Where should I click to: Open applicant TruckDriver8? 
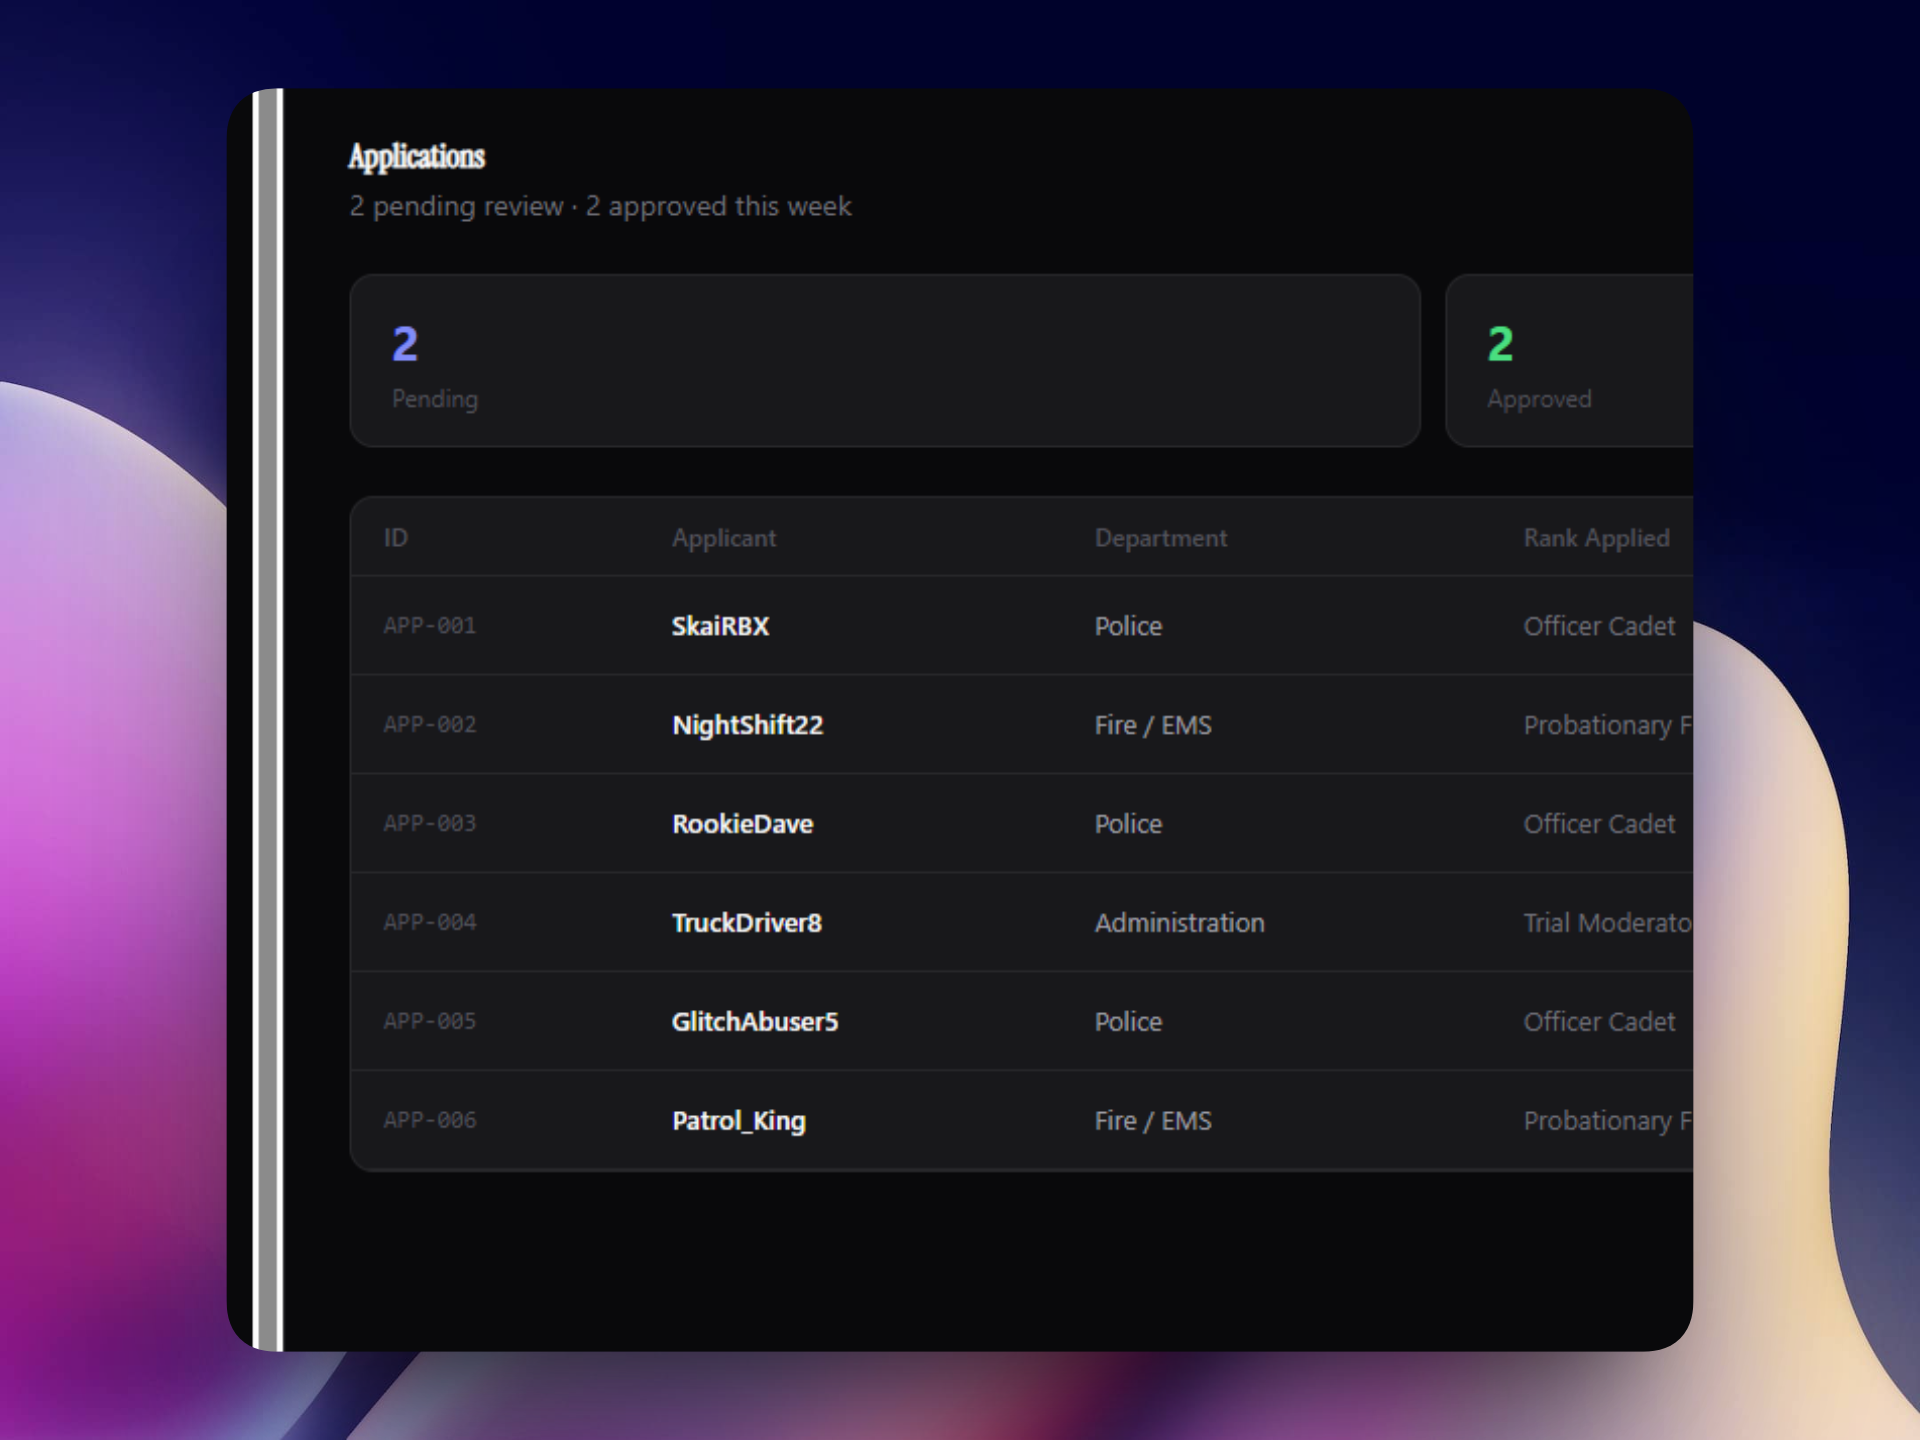click(747, 922)
